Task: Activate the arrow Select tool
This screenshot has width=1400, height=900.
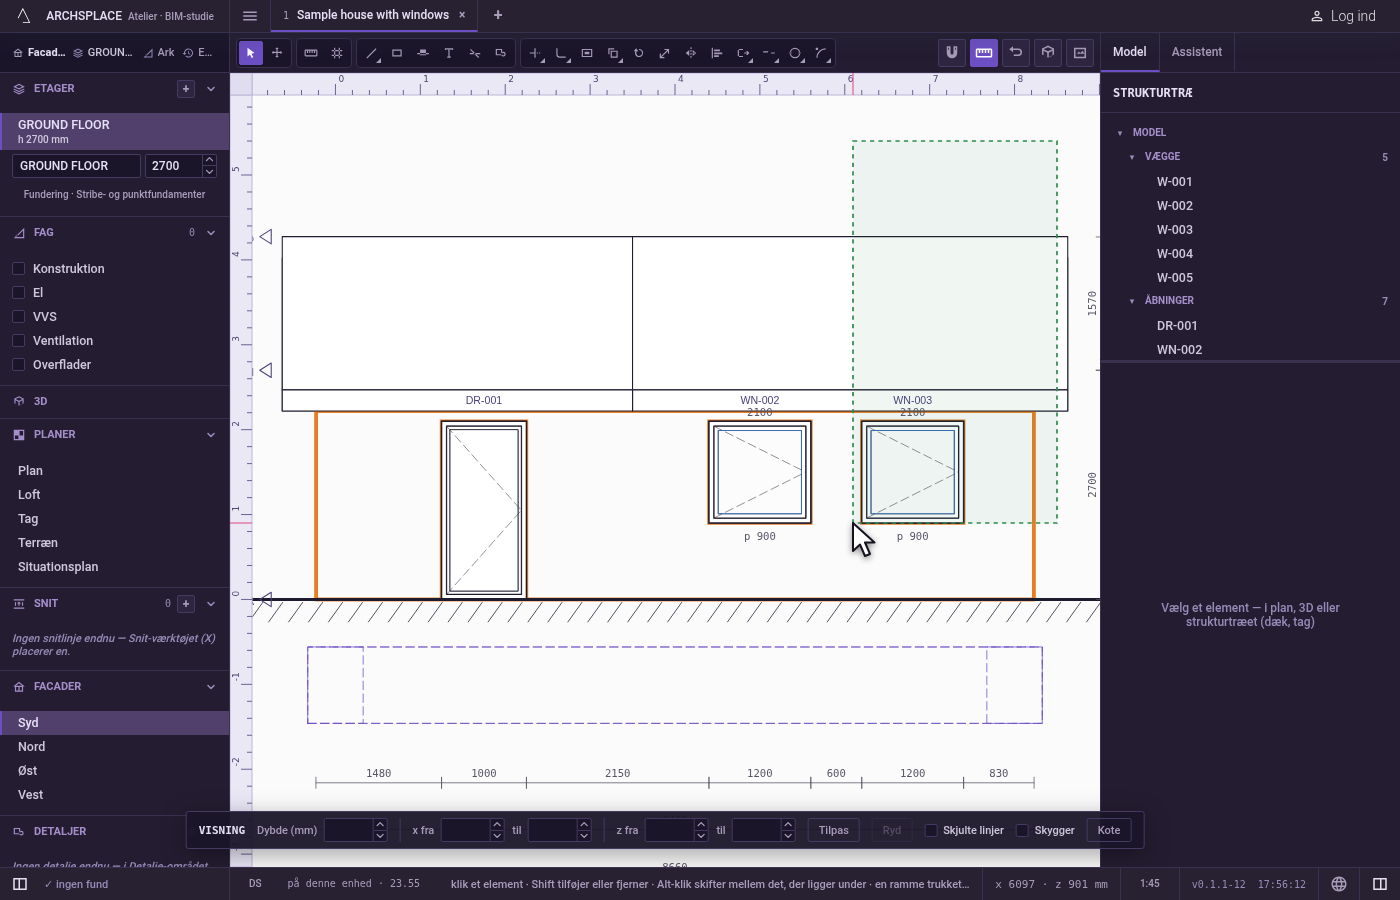Action: (x=251, y=53)
